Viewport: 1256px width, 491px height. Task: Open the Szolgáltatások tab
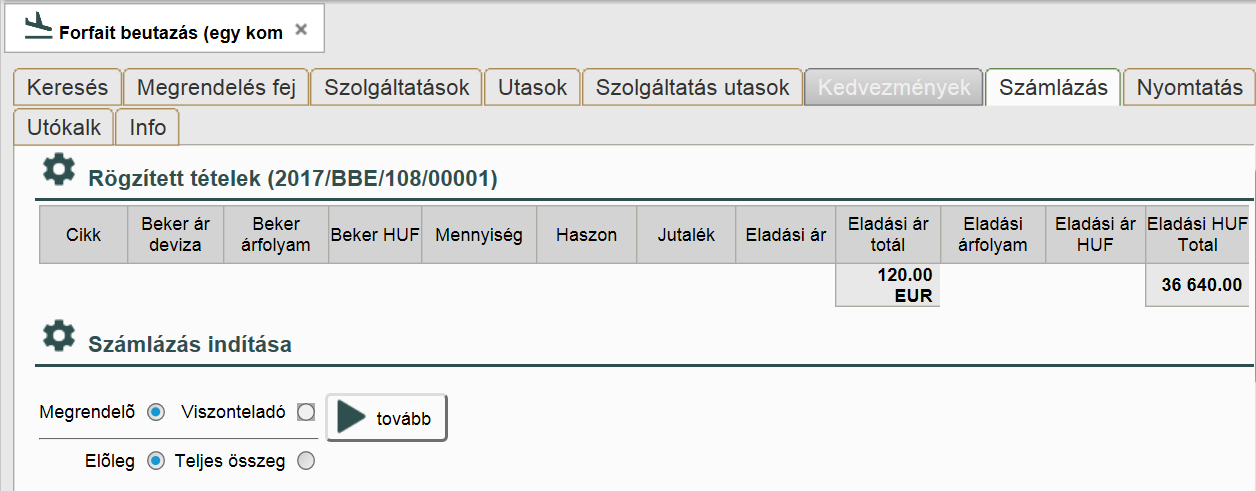(x=397, y=88)
